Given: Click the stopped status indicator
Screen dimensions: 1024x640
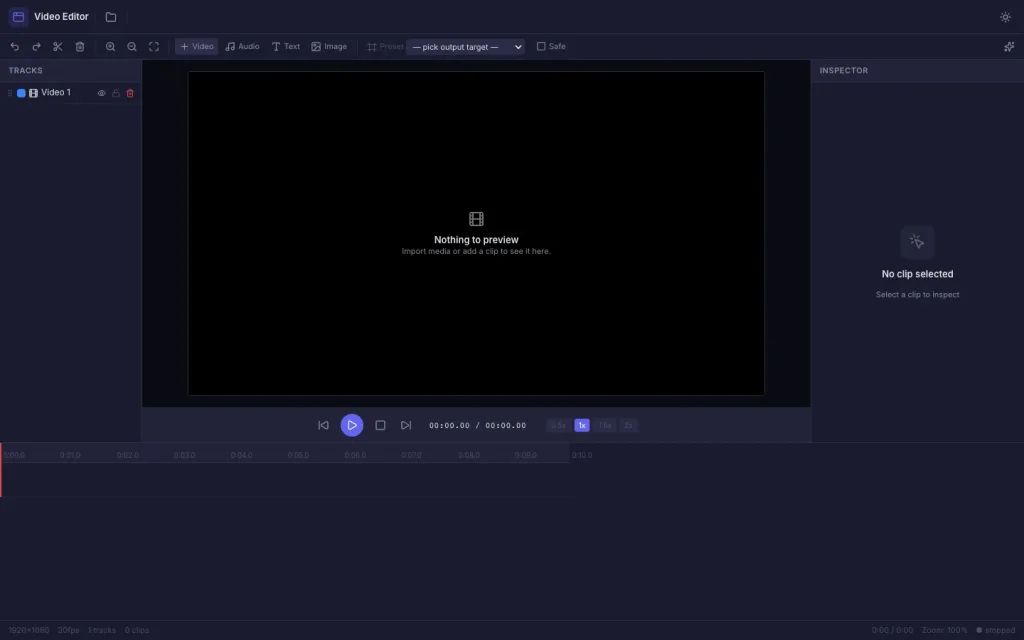Looking at the screenshot, I should [996, 630].
